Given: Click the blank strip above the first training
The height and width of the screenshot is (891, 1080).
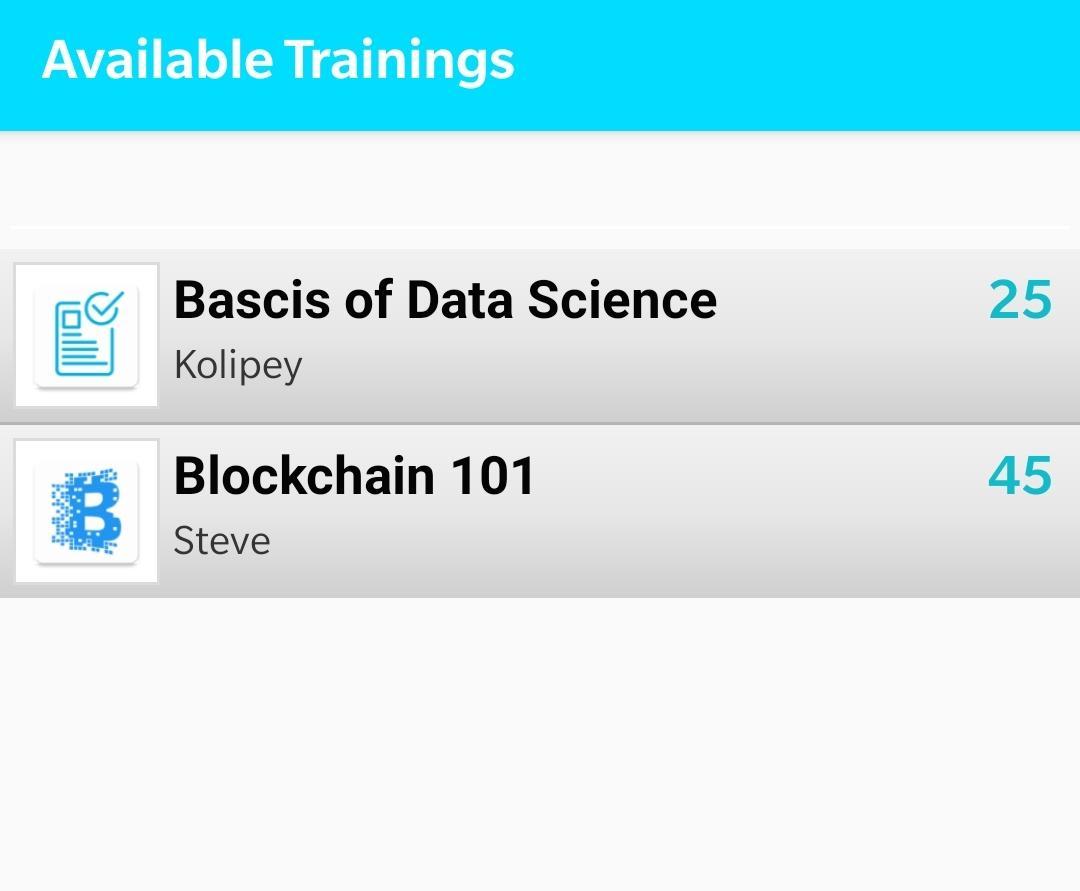Looking at the screenshot, I should coord(540,180).
